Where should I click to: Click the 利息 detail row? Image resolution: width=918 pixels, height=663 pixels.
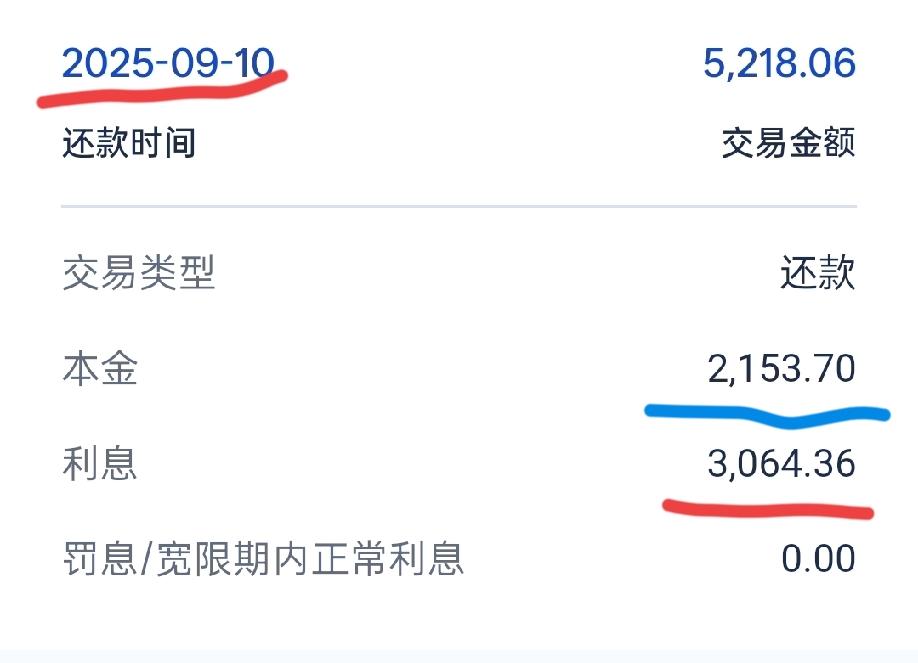coord(459,464)
